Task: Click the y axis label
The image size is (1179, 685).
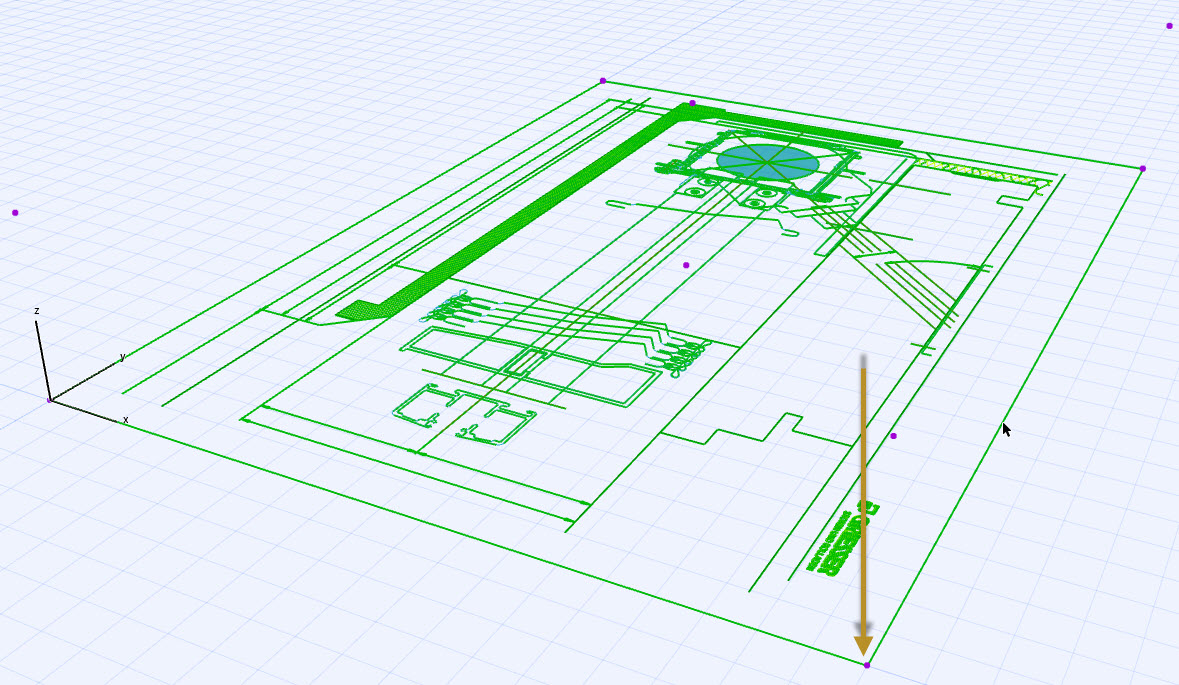Action: 123,357
